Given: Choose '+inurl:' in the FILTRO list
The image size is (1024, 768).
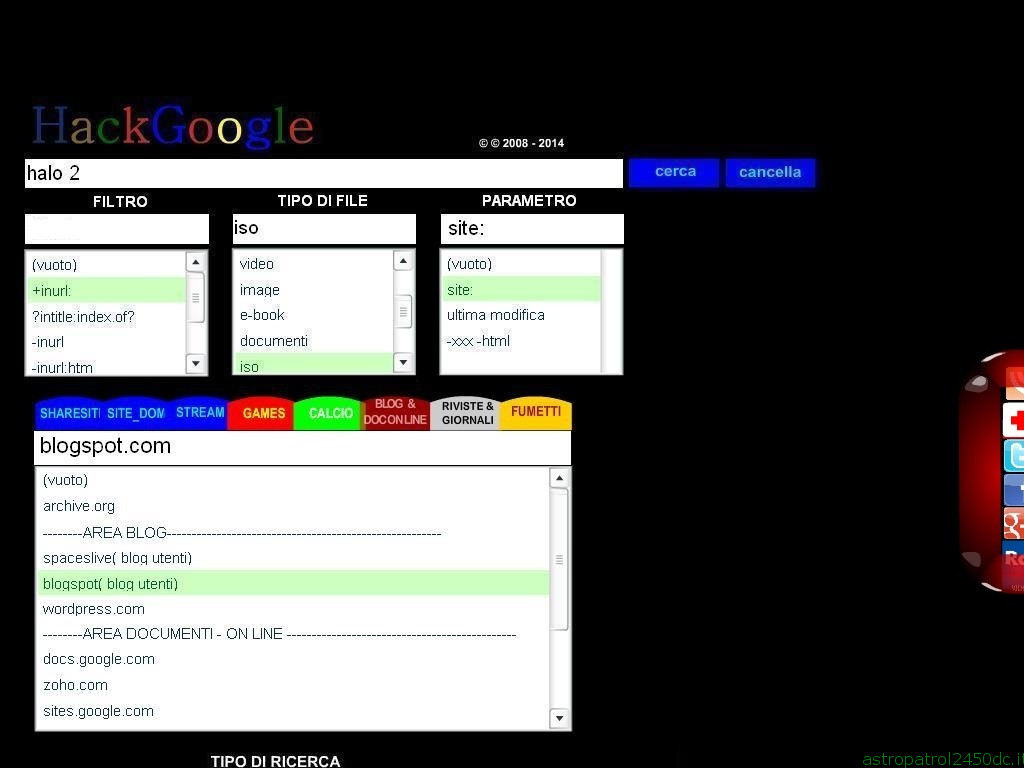Looking at the screenshot, I should click(x=106, y=291).
